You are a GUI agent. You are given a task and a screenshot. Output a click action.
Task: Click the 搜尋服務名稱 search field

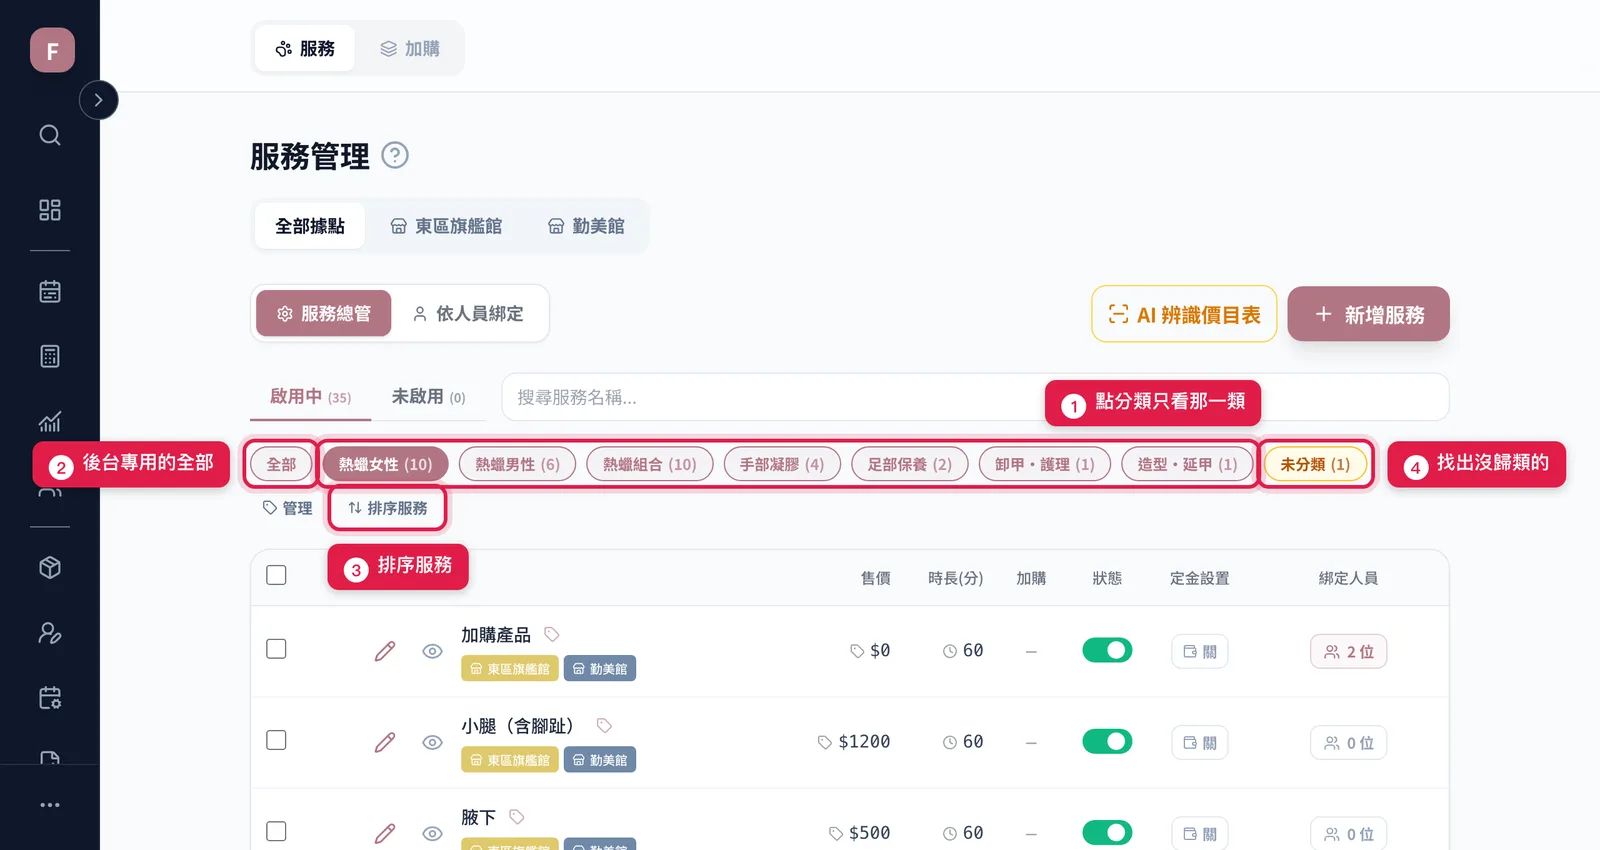pos(975,397)
